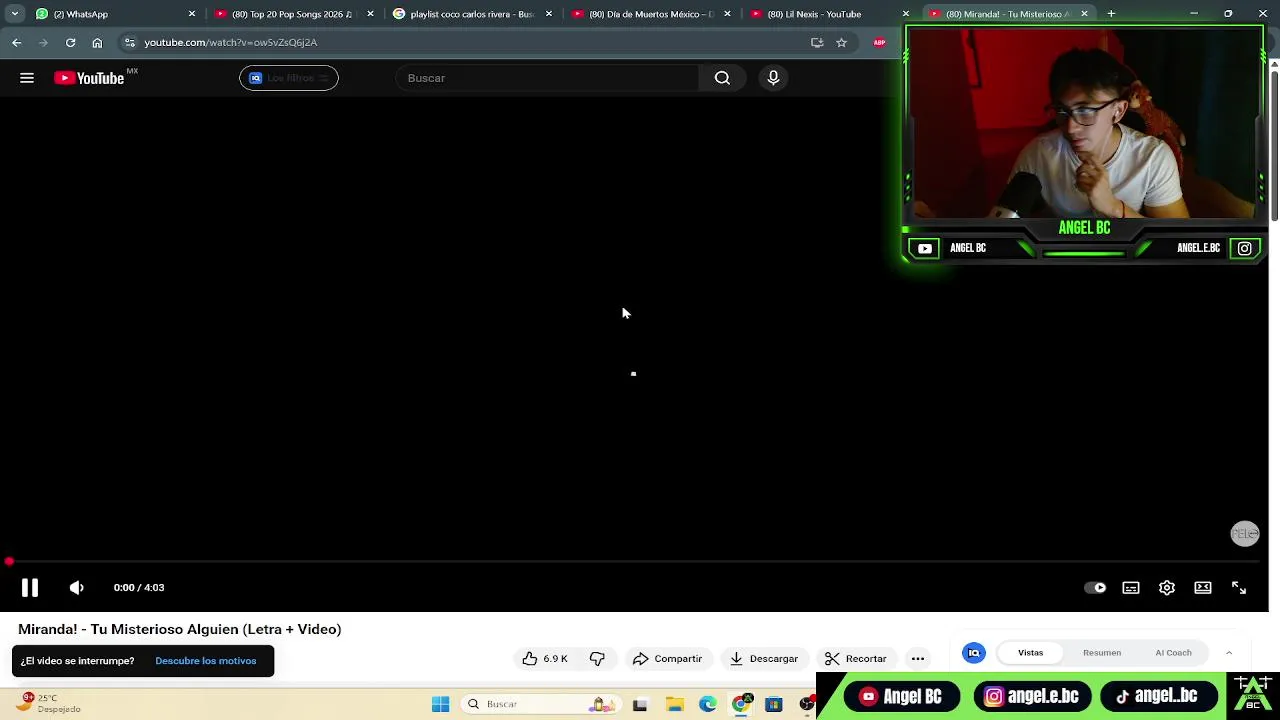Open the player settings gear
Viewport: 1280px width, 720px height.
click(1167, 588)
